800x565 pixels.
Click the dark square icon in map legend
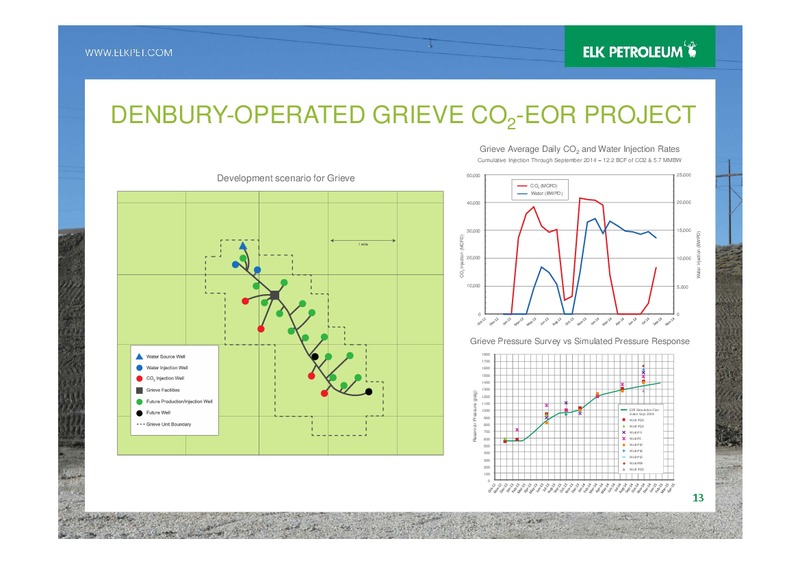coord(139,390)
